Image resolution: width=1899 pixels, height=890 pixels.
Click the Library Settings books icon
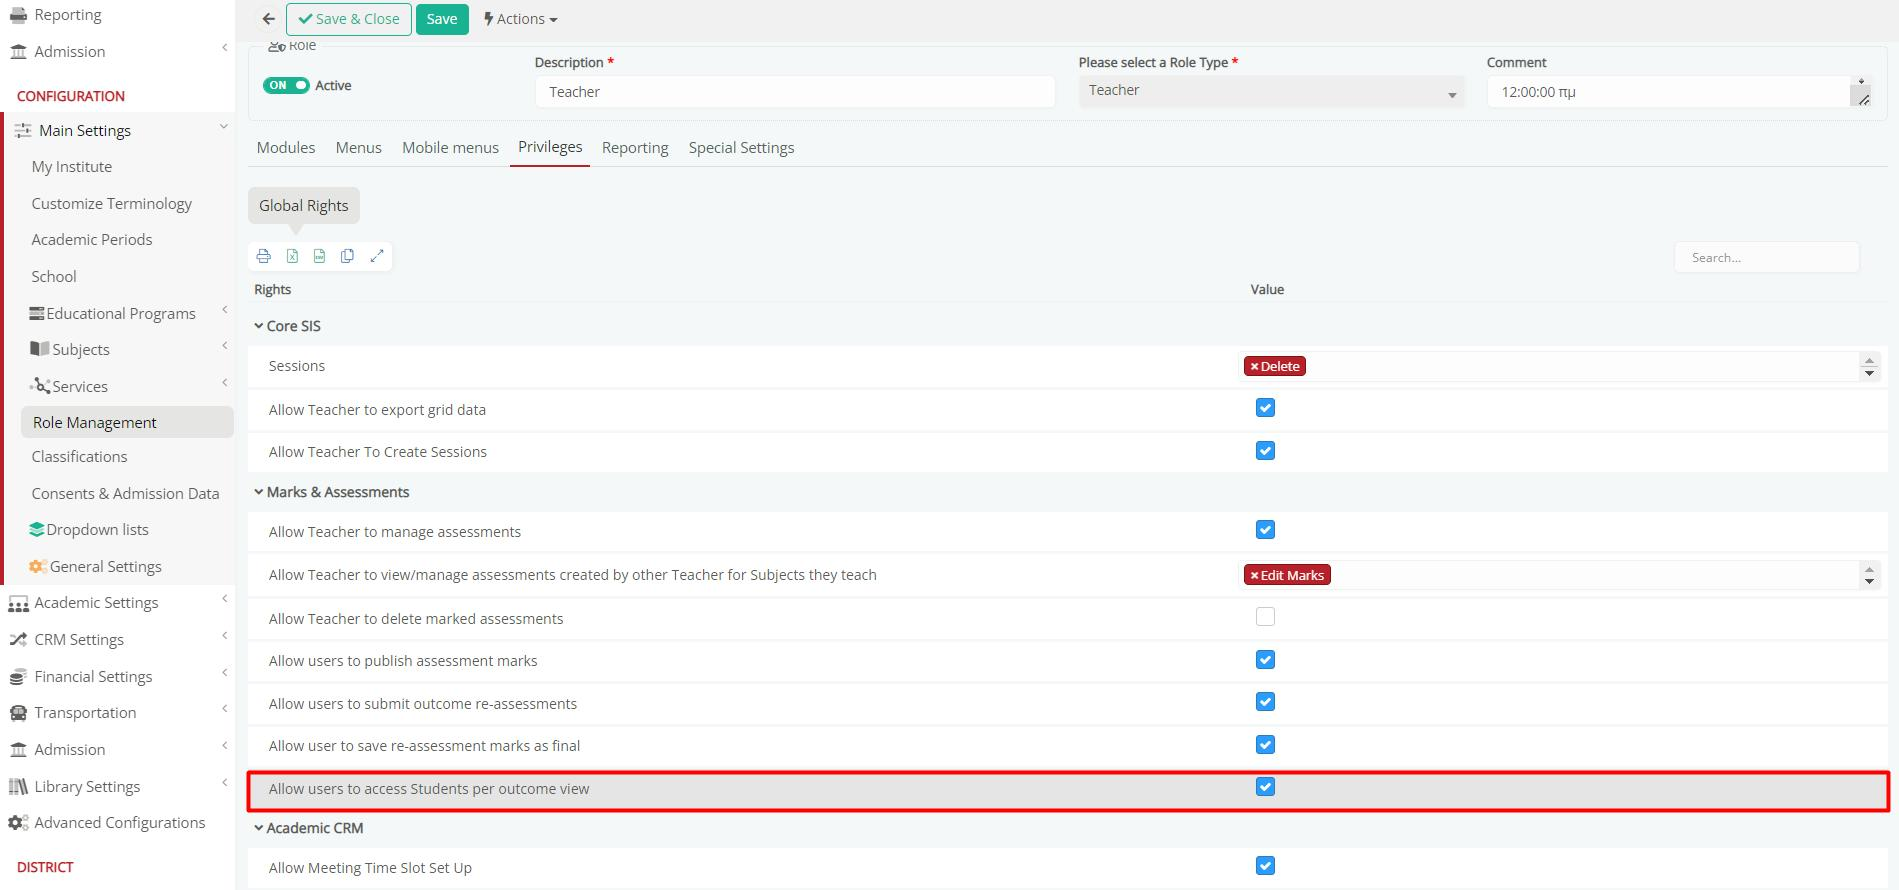pos(18,787)
